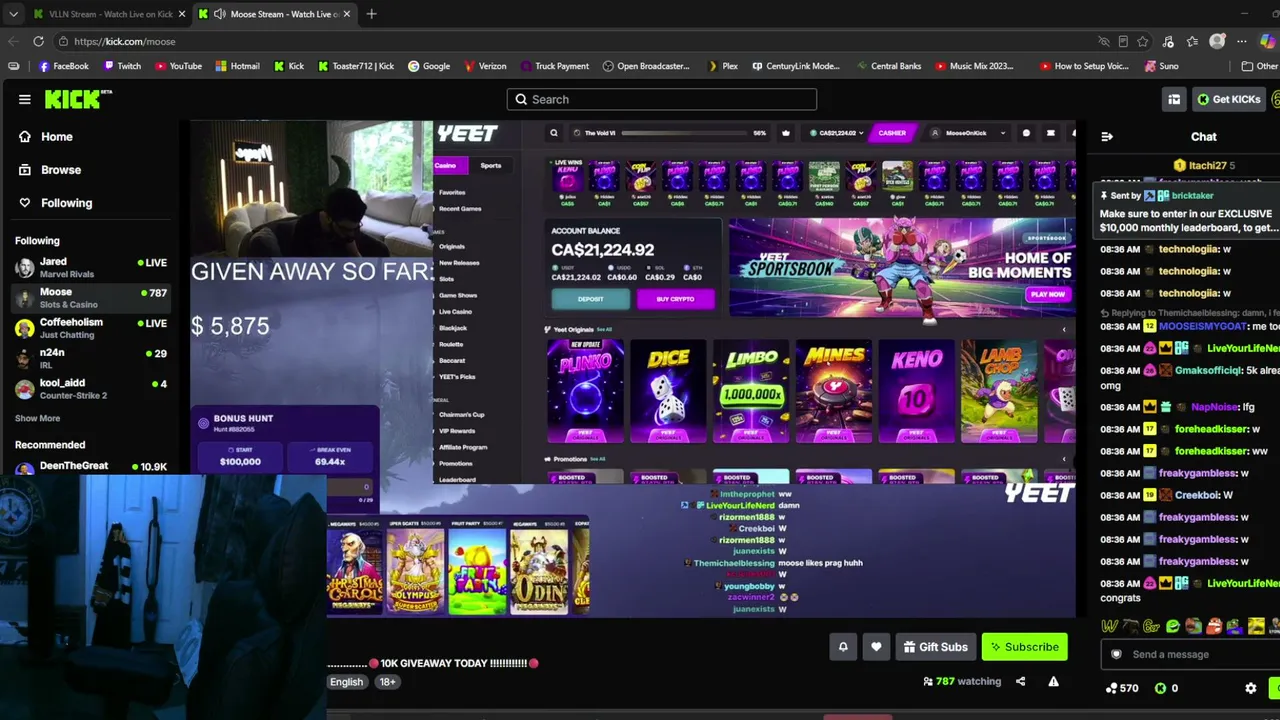Click the Gift Subs button
Screen dimensions: 1280x720
pyautogui.click(x=936, y=647)
